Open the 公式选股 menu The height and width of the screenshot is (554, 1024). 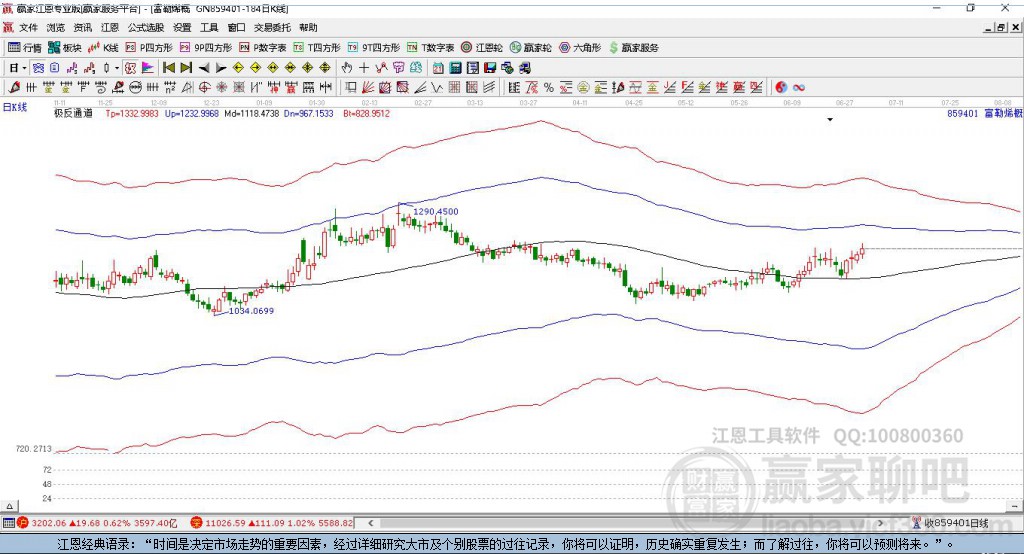click(146, 27)
